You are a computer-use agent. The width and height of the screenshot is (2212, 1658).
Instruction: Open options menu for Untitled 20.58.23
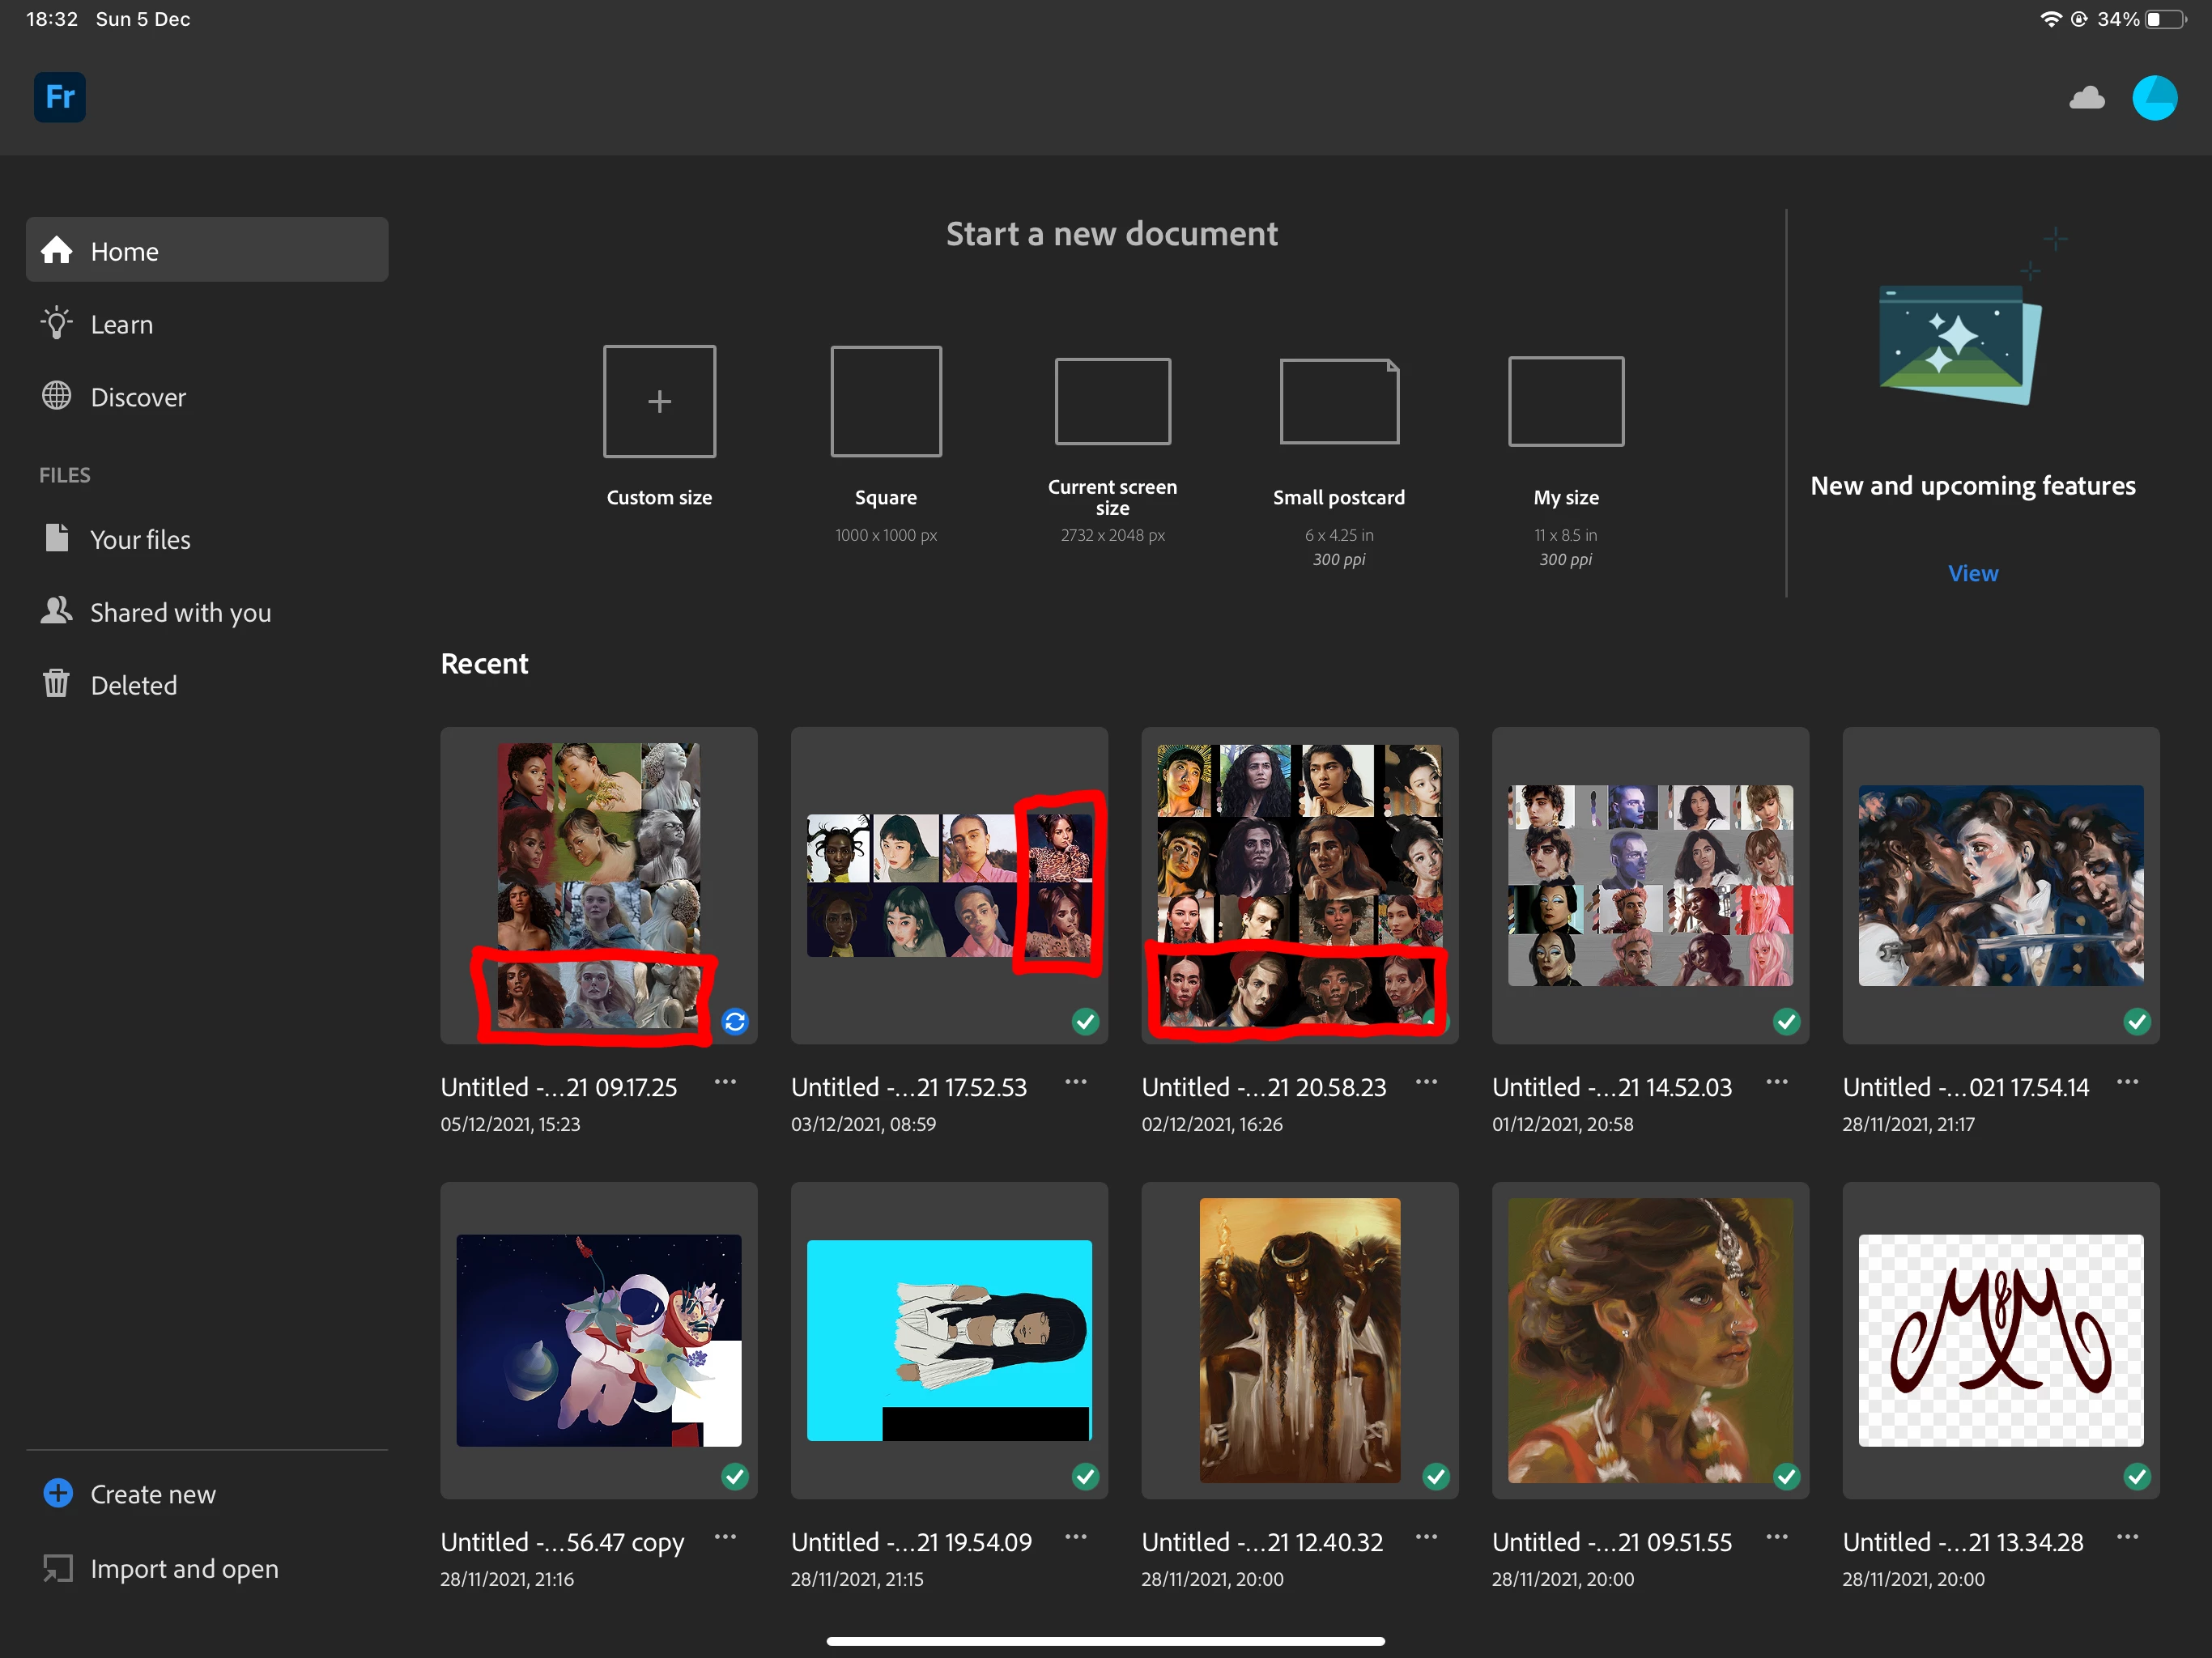tap(1426, 1082)
